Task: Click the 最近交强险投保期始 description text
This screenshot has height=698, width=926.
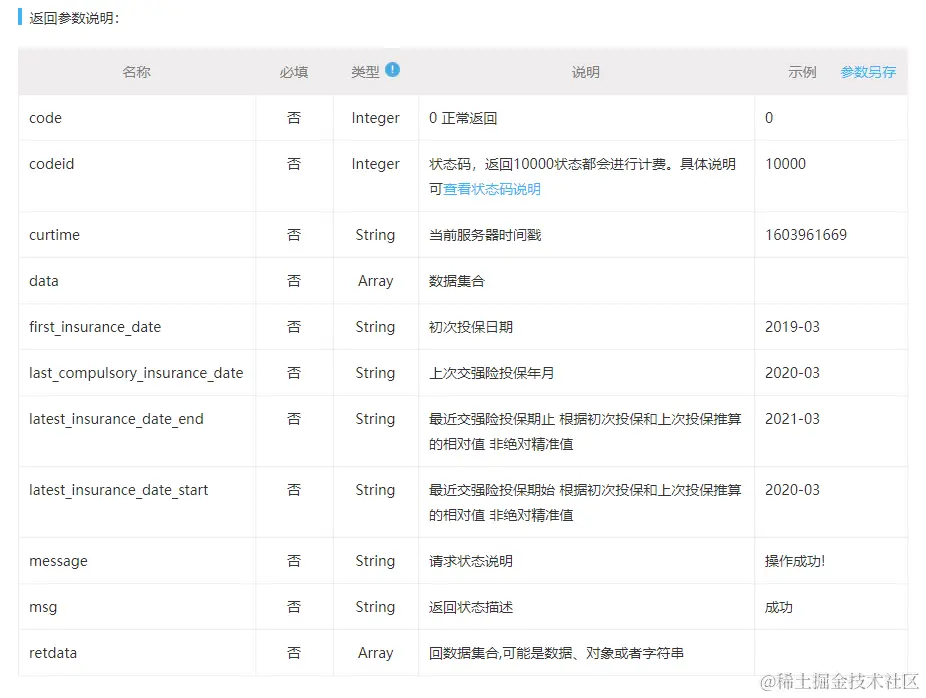Action: tap(585, 503)
